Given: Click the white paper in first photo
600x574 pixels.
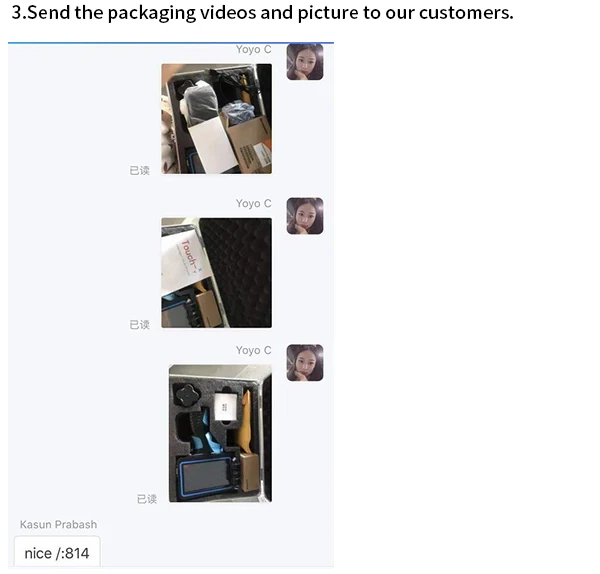Looking at the screenshot, I should (x=215, y=145).
